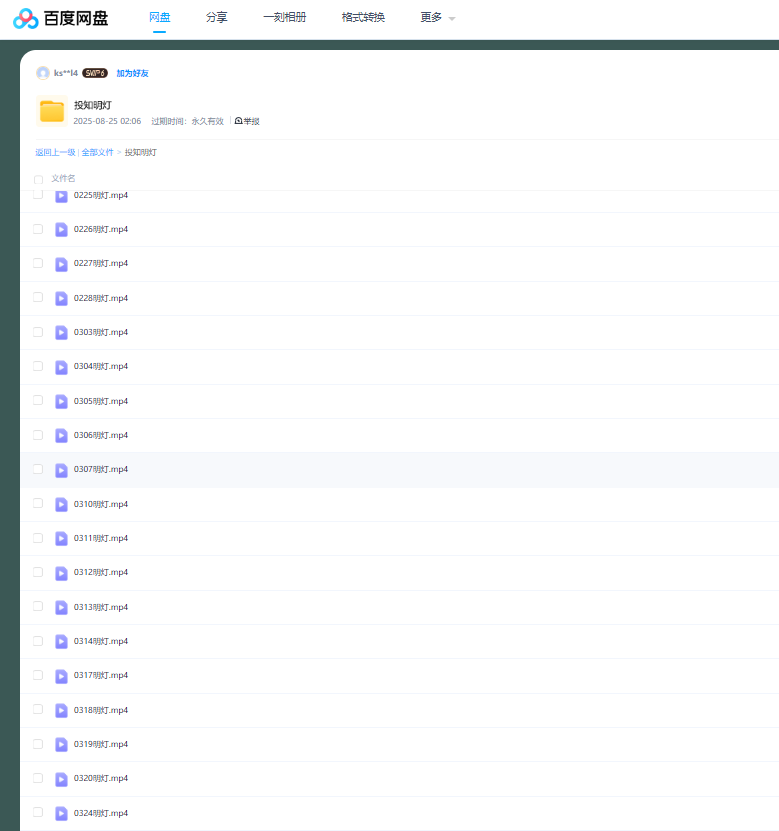Click the yellow shared folder icon
The width and height of the screenshot is (779, 831).
pos(51,112)
